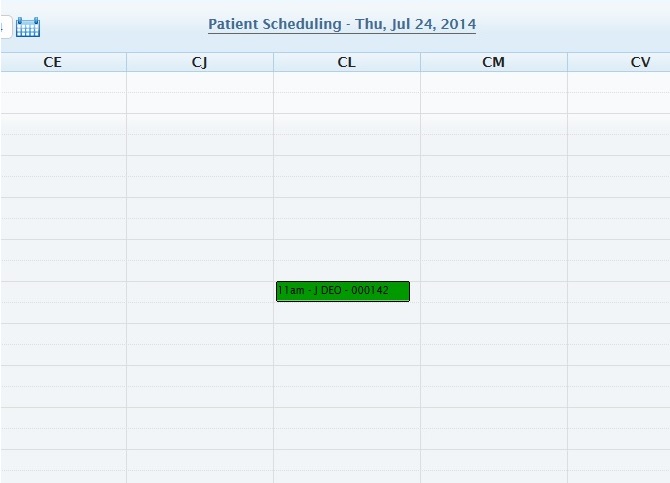Select the CE provider column header

53,62
